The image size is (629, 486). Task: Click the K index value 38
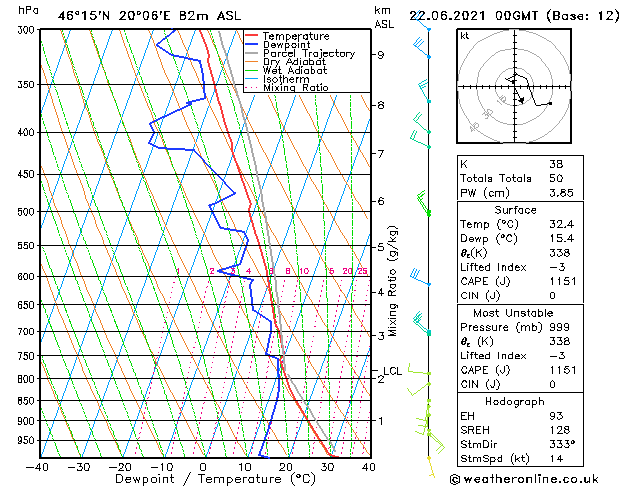click(x=556, y=164)
